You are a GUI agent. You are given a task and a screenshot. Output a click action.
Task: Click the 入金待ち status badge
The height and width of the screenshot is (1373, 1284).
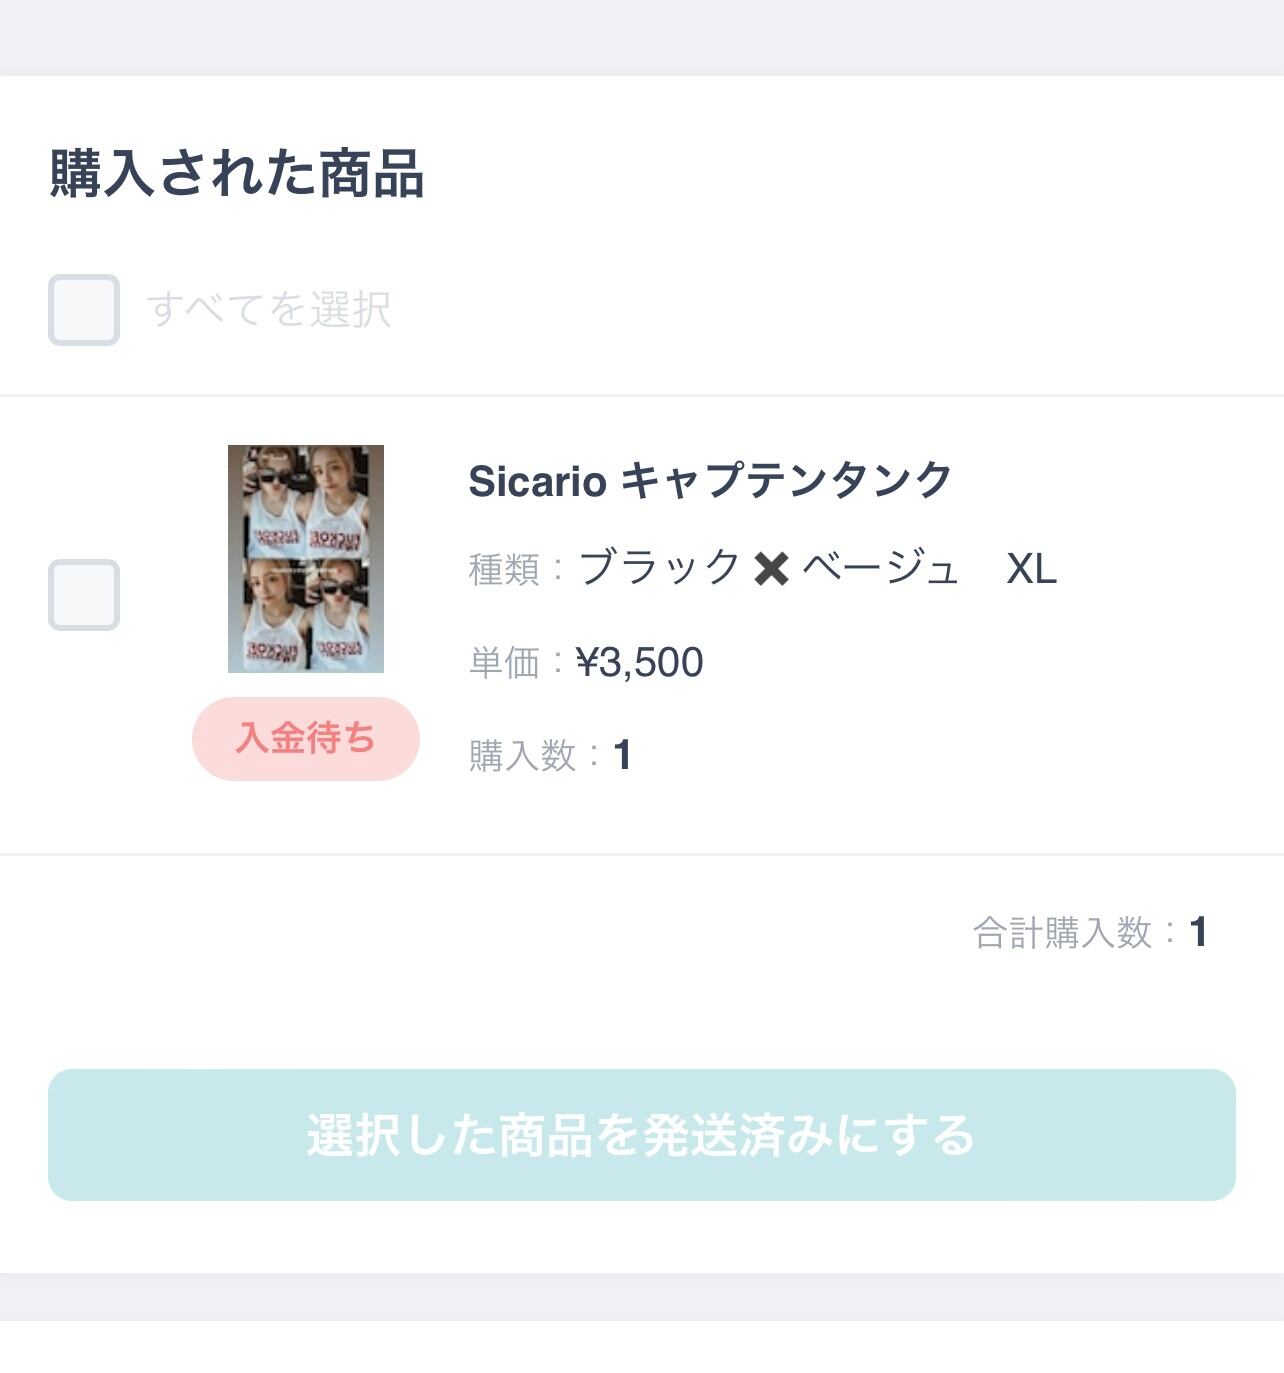point(306,739)
